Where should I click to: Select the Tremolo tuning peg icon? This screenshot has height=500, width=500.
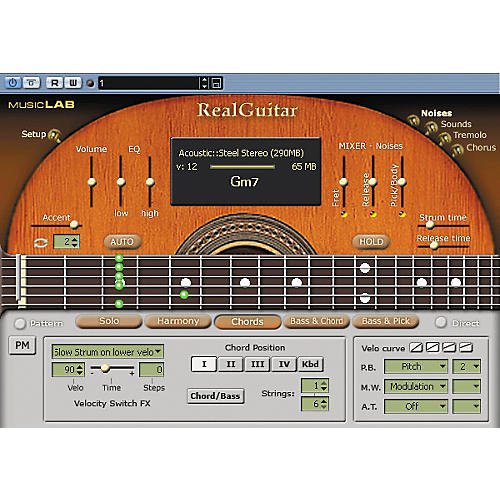coord(444,138)
